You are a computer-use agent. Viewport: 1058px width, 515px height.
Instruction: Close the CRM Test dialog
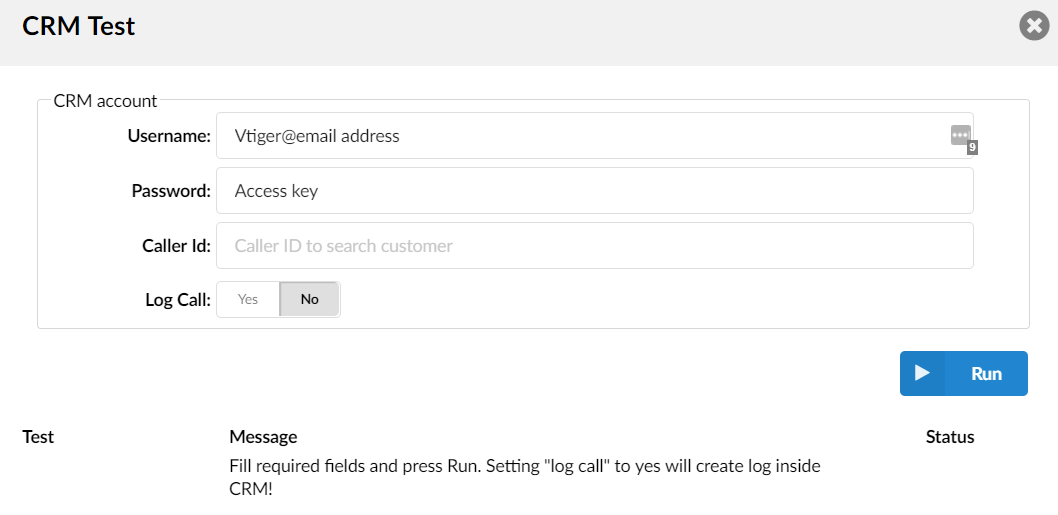[x=1034, y=26]
